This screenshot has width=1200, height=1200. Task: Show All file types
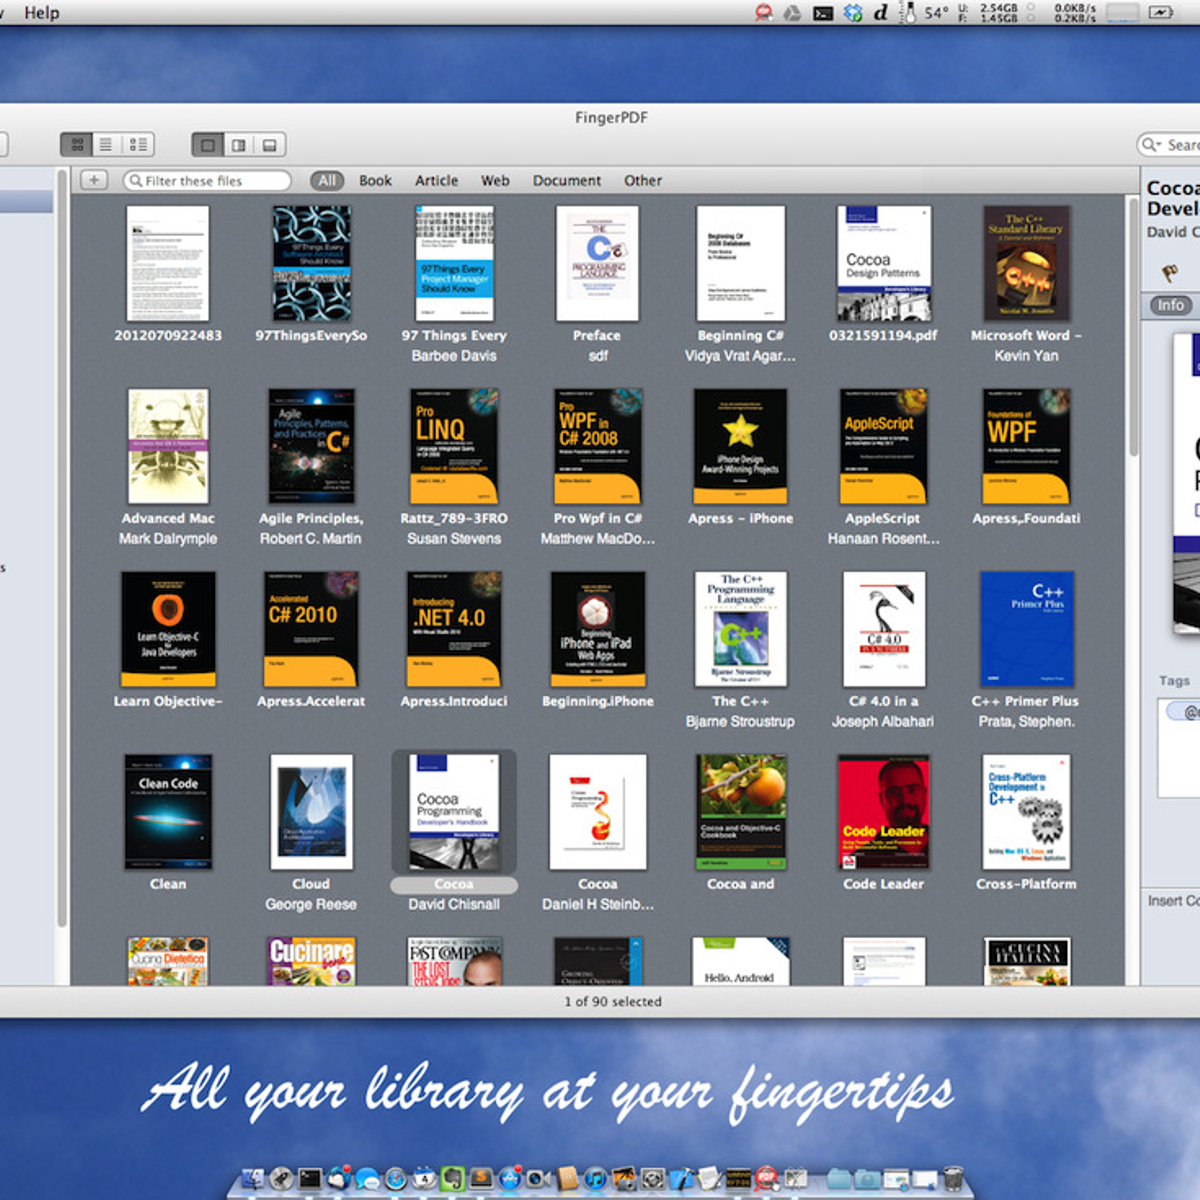tap(327, 181)
